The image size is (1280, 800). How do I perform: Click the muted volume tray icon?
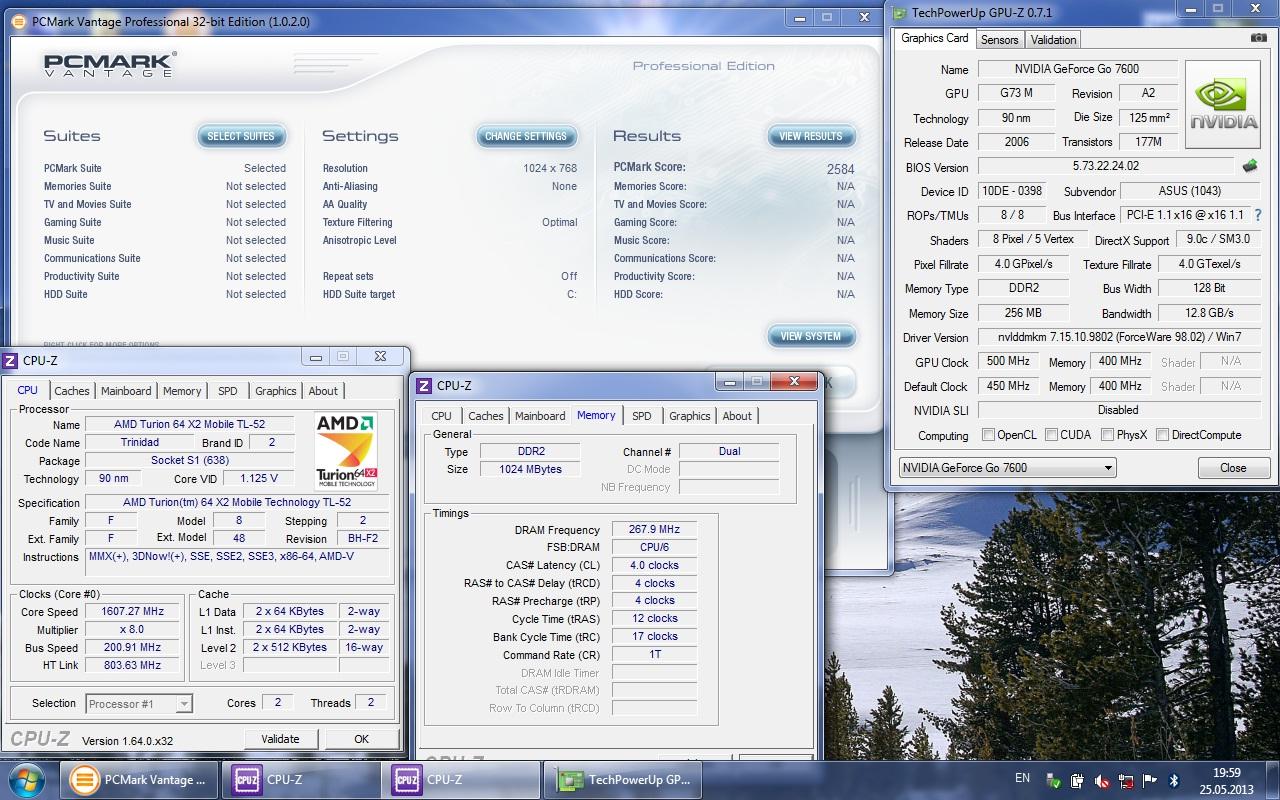click(1101, 780)
